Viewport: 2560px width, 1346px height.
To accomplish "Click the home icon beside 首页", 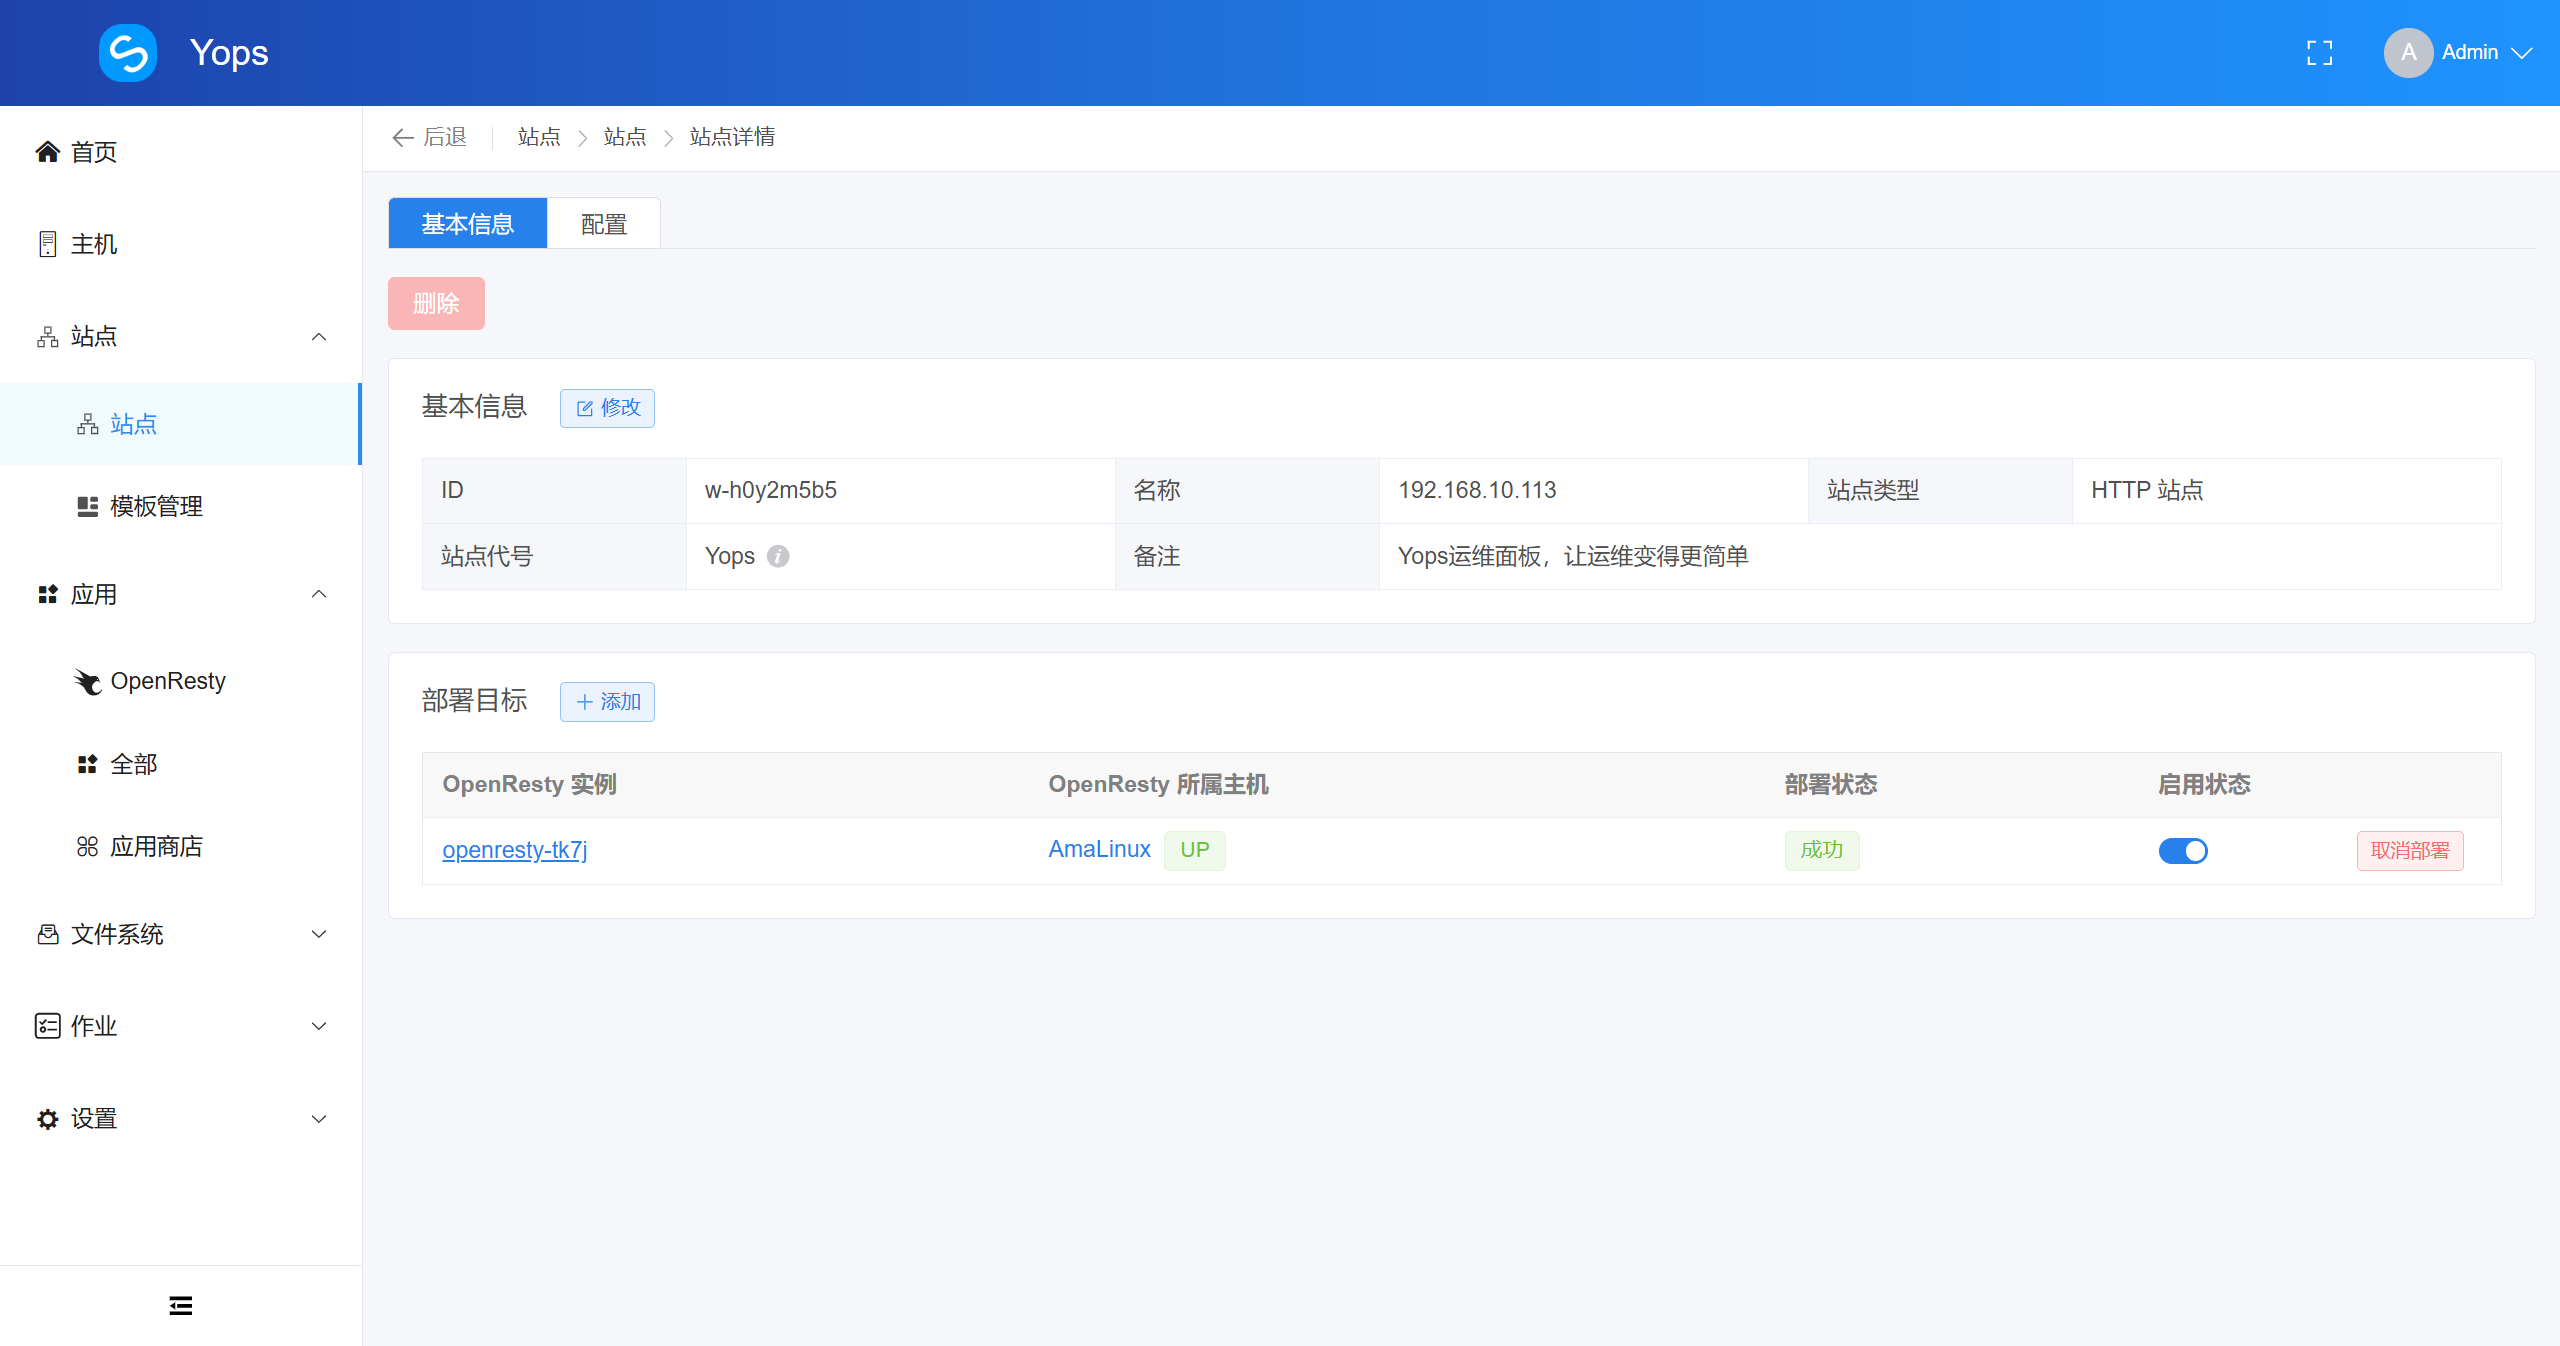I will (47, 152).
